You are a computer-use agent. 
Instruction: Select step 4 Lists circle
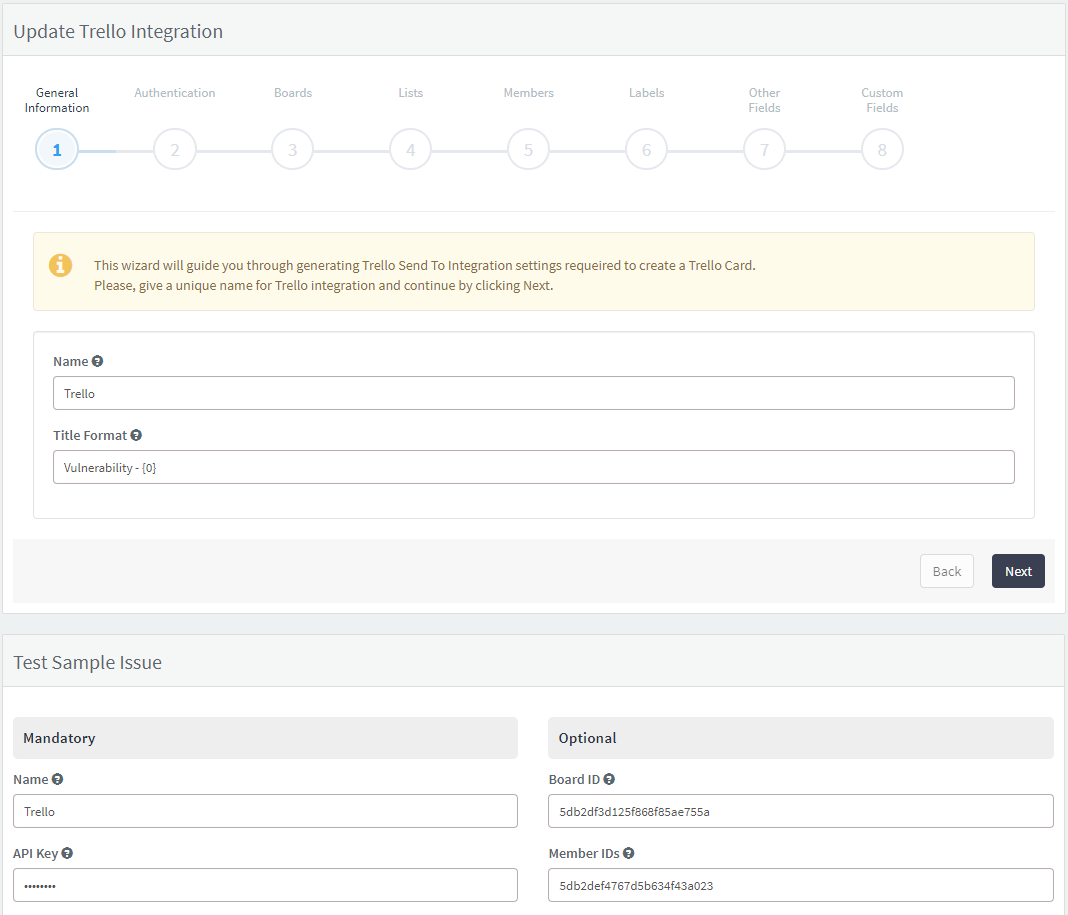tap(411, 149)
